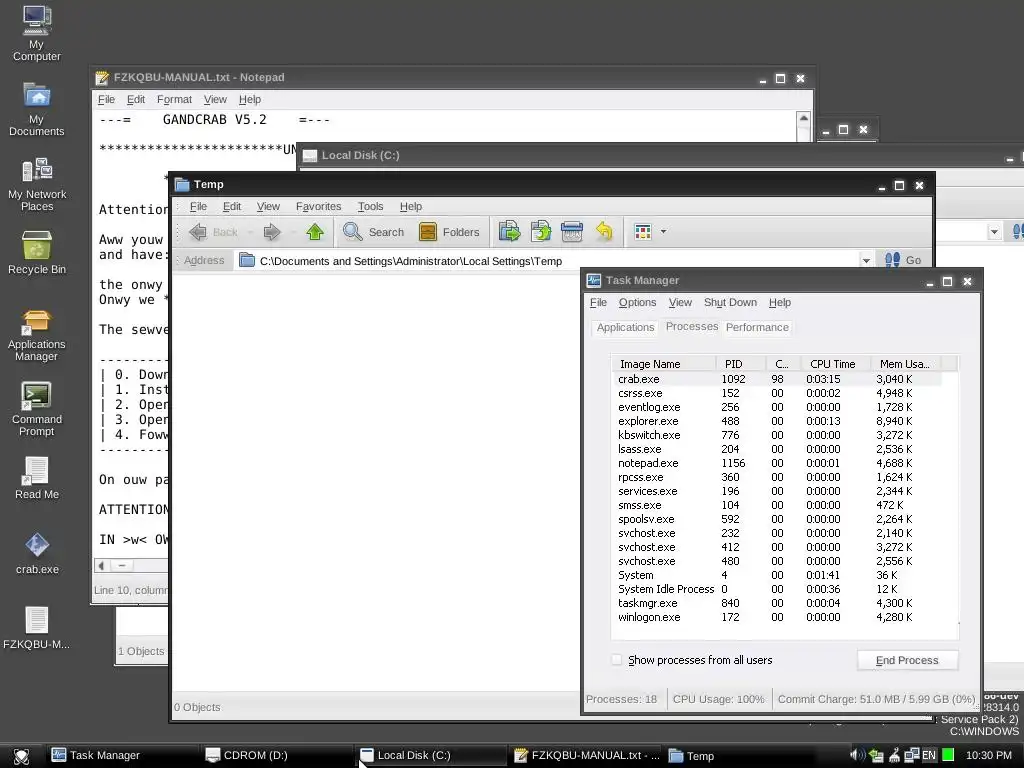Open Task Manager Shut Down menu
The height and width of the screenshot is (768, 1024).
pos(730,302)
